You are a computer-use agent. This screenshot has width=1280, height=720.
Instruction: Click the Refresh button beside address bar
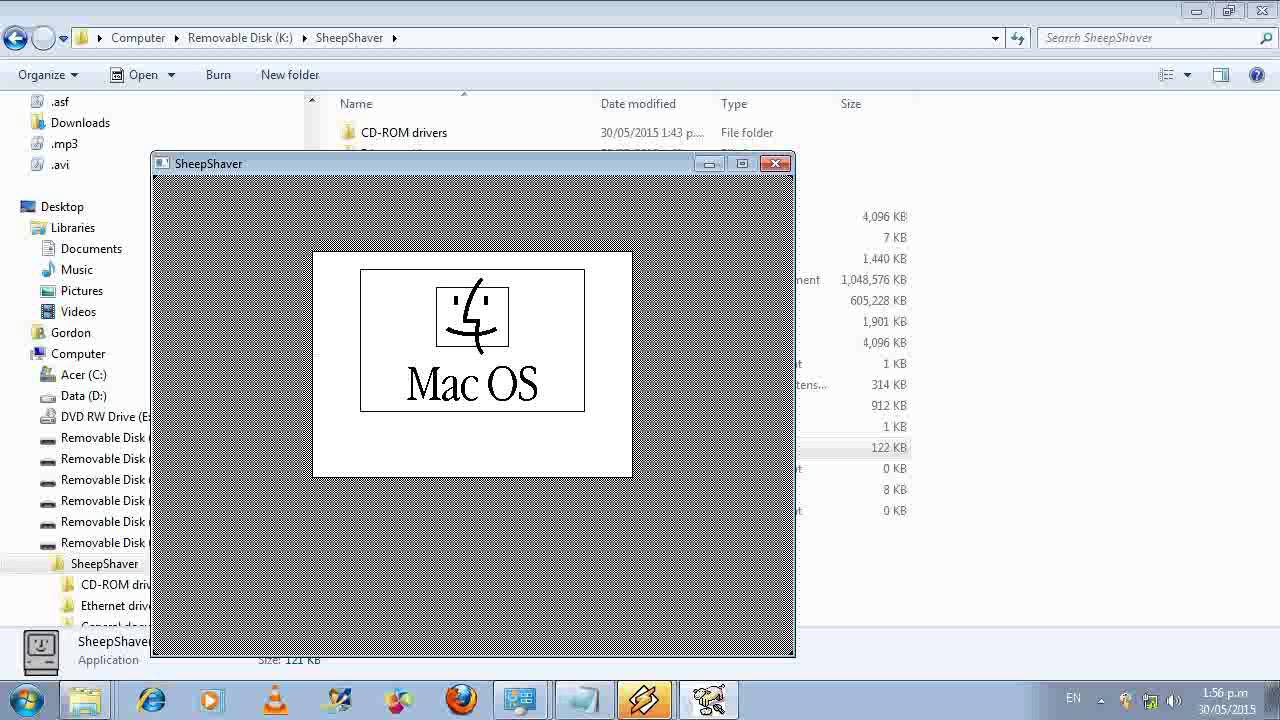(x=1018, y=38)
